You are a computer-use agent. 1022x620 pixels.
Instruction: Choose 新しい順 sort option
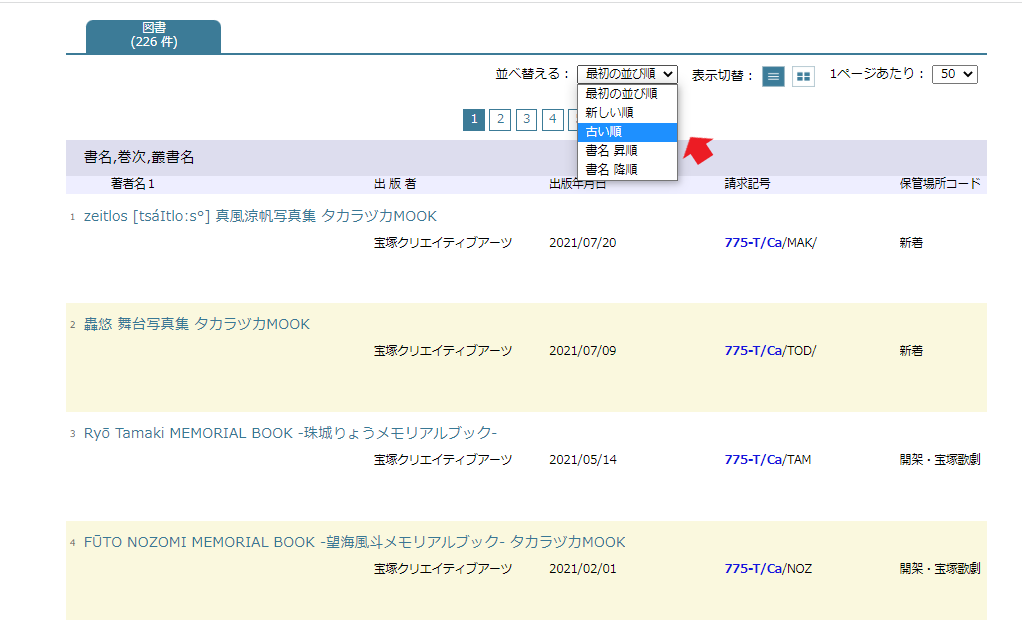(x=627, y=113)
